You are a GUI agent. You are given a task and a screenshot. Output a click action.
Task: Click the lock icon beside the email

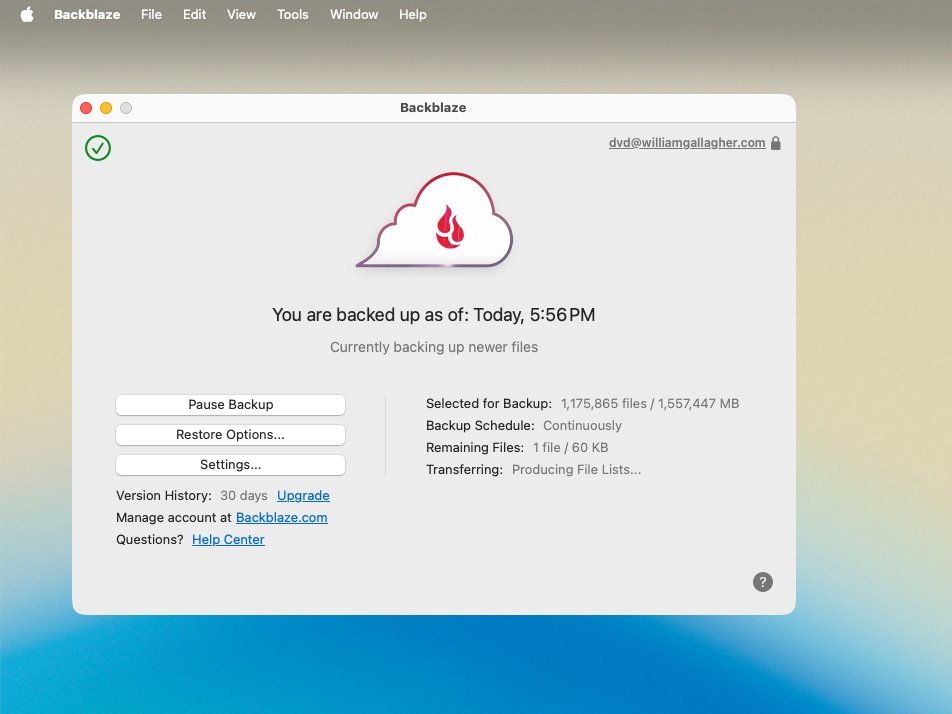775,143
